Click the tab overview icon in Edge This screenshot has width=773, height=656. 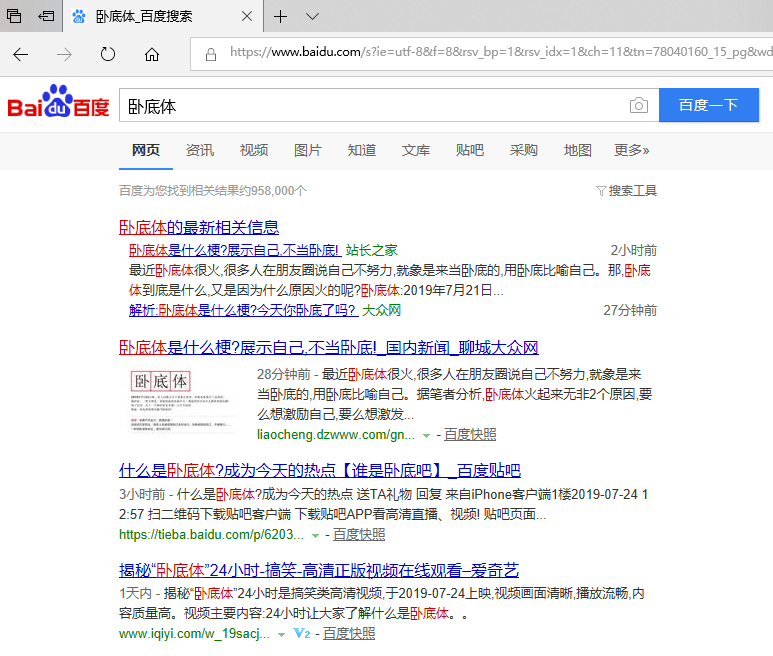point(14,16)
